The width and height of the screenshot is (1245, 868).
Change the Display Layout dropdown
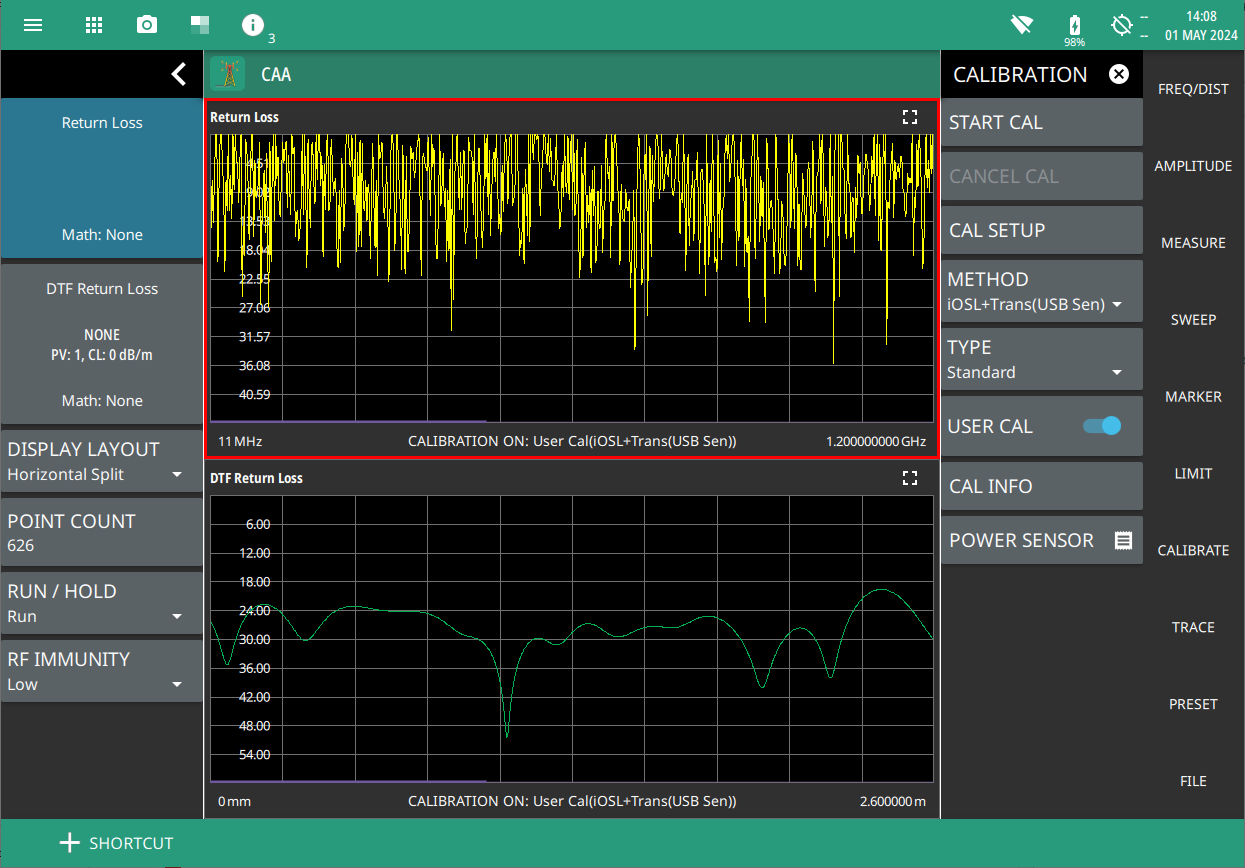point(101,461)
